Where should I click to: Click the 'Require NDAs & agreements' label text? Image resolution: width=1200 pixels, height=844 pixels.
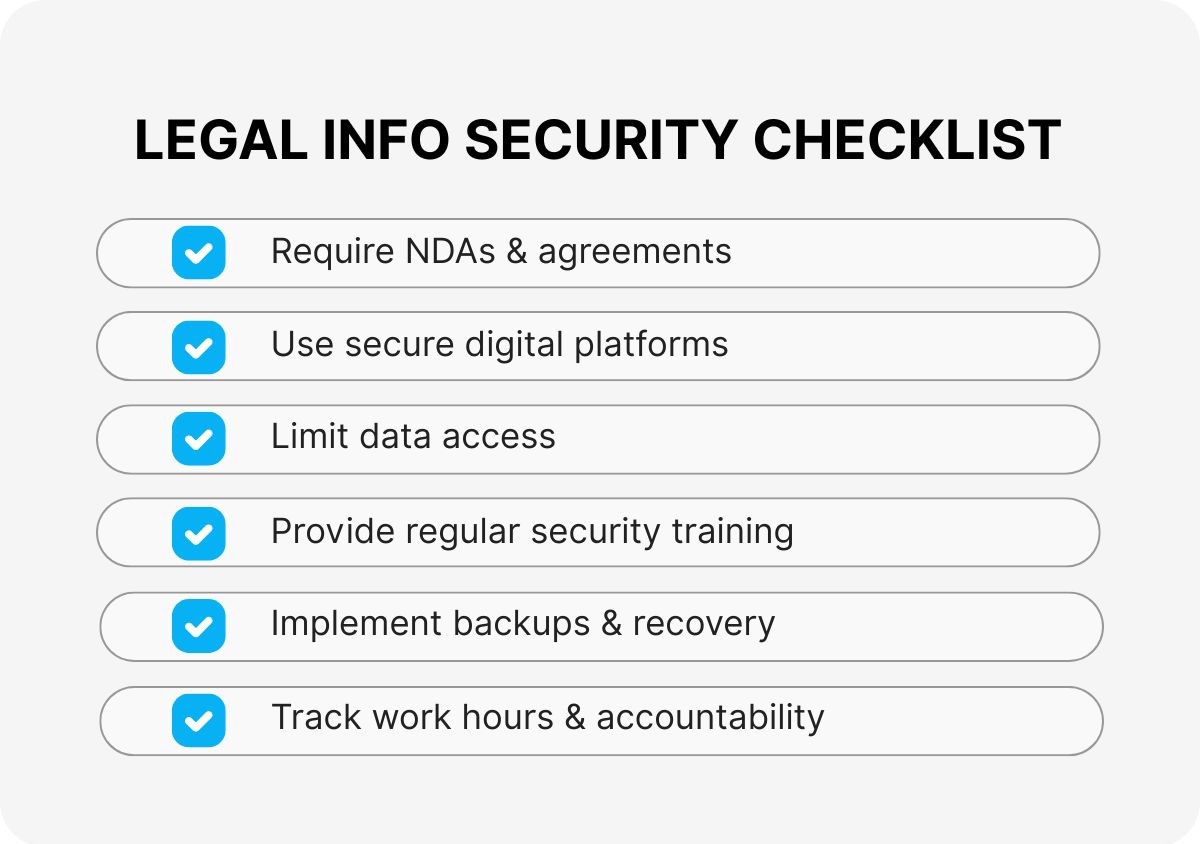pyautogui.click(x=500, y=251)
